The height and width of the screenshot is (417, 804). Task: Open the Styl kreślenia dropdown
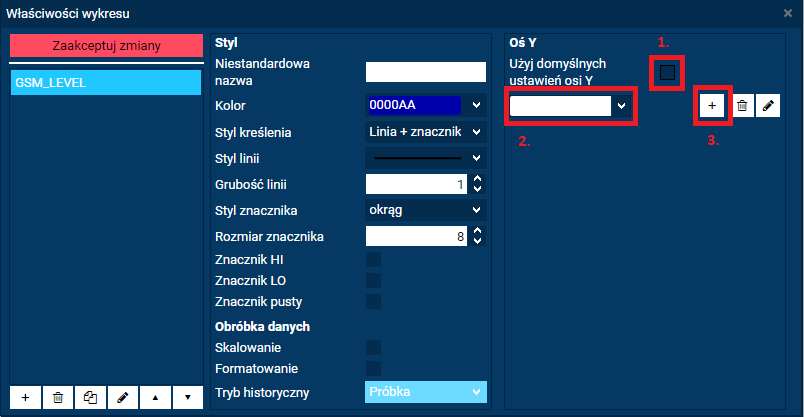425,132
